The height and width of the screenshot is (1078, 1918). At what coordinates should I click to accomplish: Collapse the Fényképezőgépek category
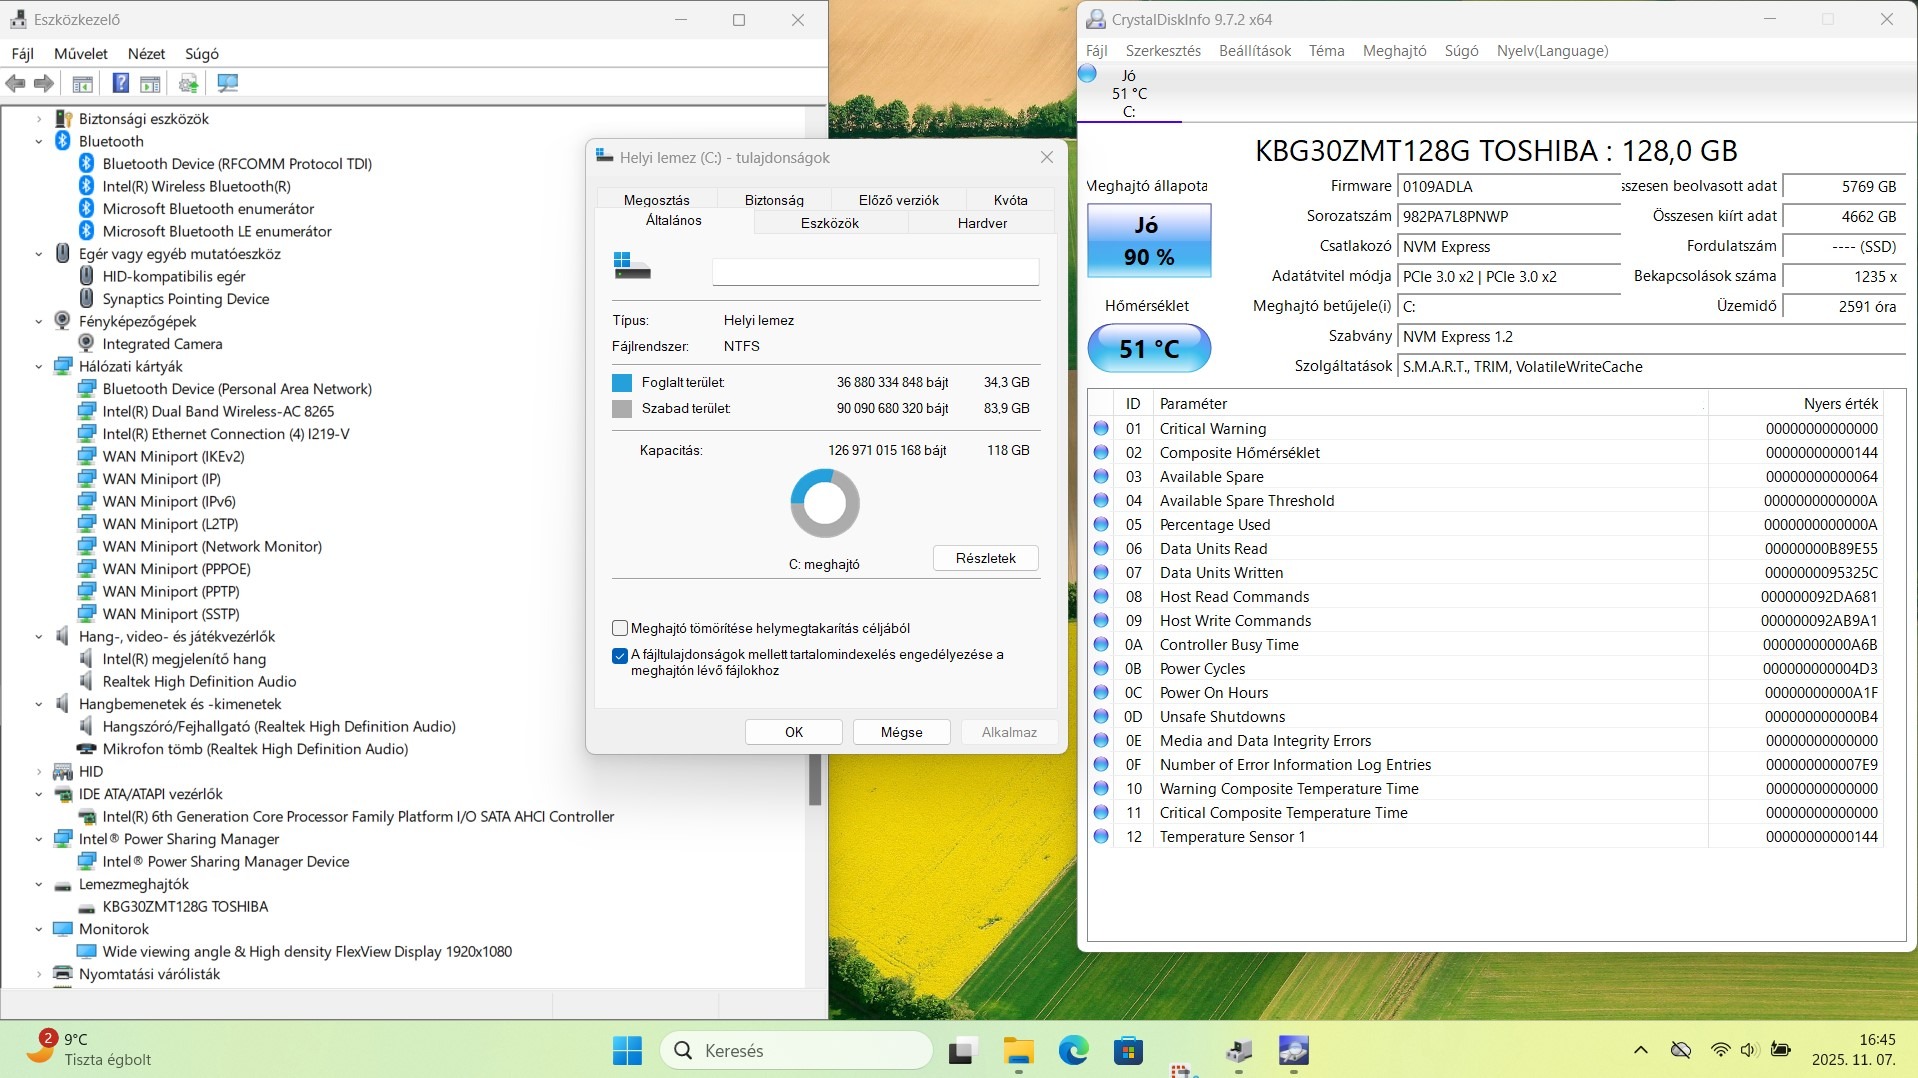point(39,321)
